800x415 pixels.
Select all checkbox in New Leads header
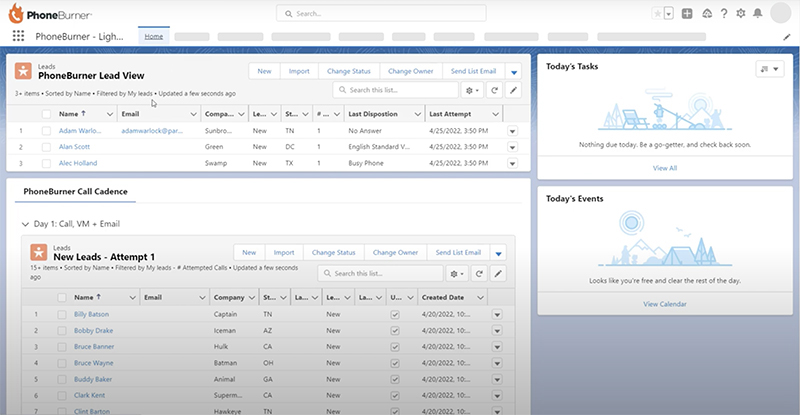coord(62,298)
